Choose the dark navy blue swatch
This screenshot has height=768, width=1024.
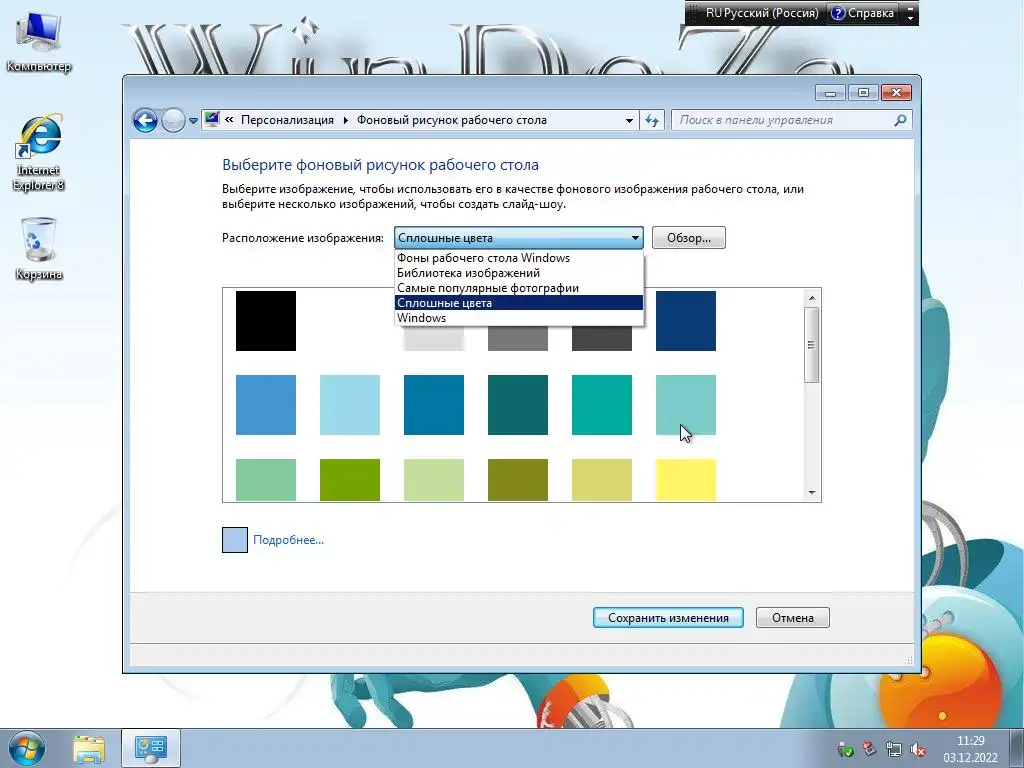click(x=686, y=321)
